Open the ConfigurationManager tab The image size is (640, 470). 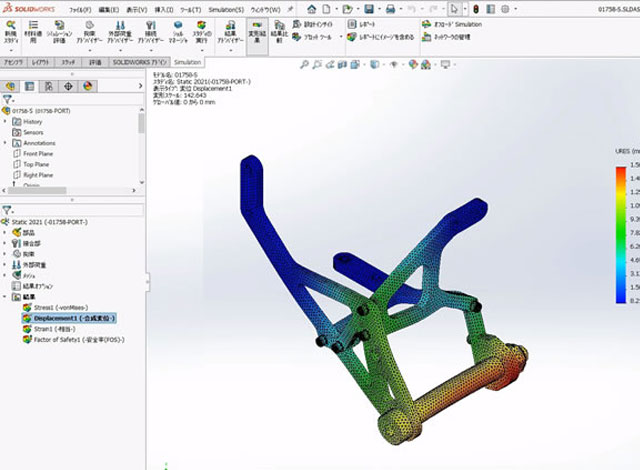point(49,86)
